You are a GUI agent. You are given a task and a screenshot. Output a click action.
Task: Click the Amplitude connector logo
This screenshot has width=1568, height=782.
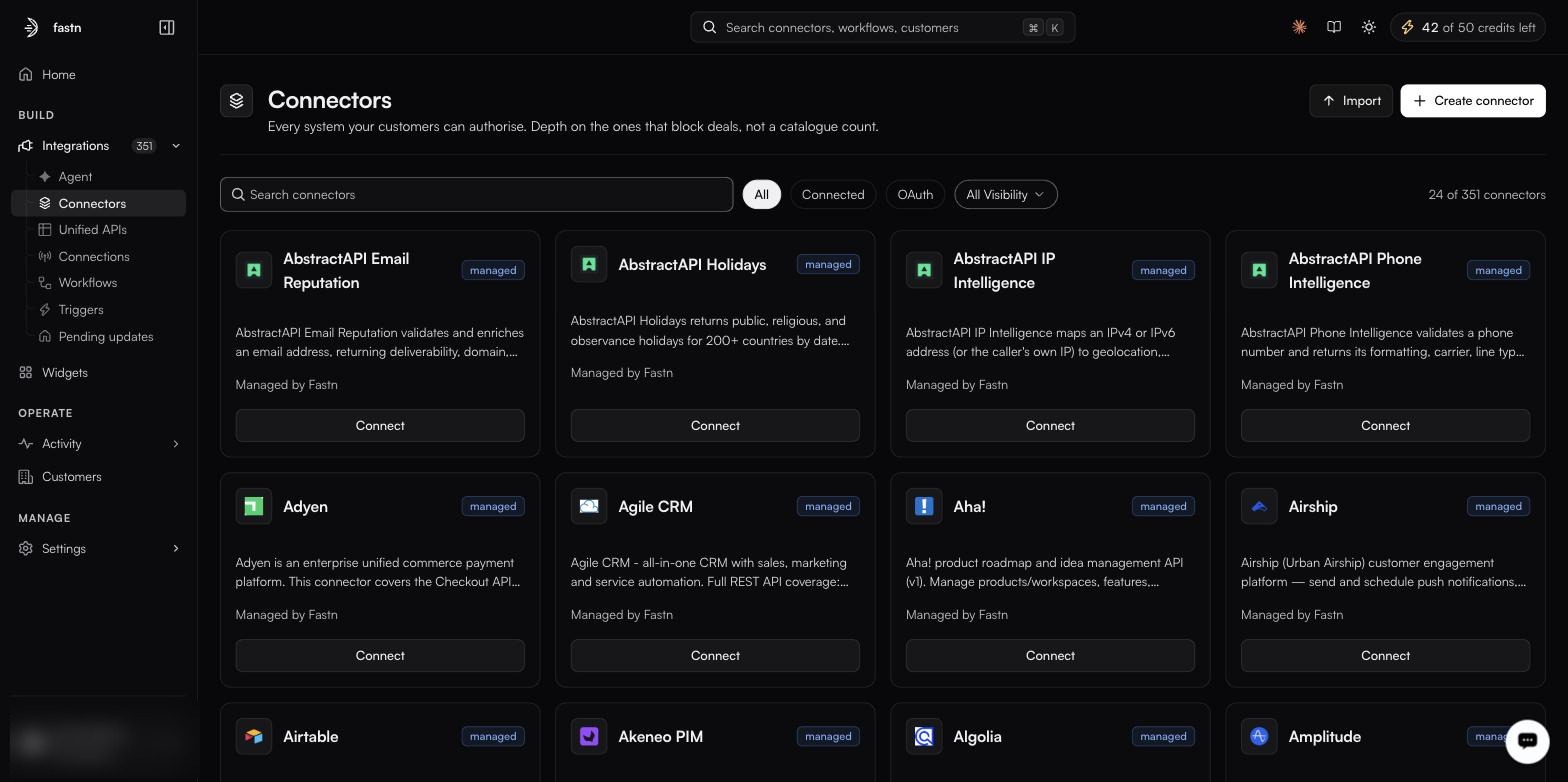1259,736
